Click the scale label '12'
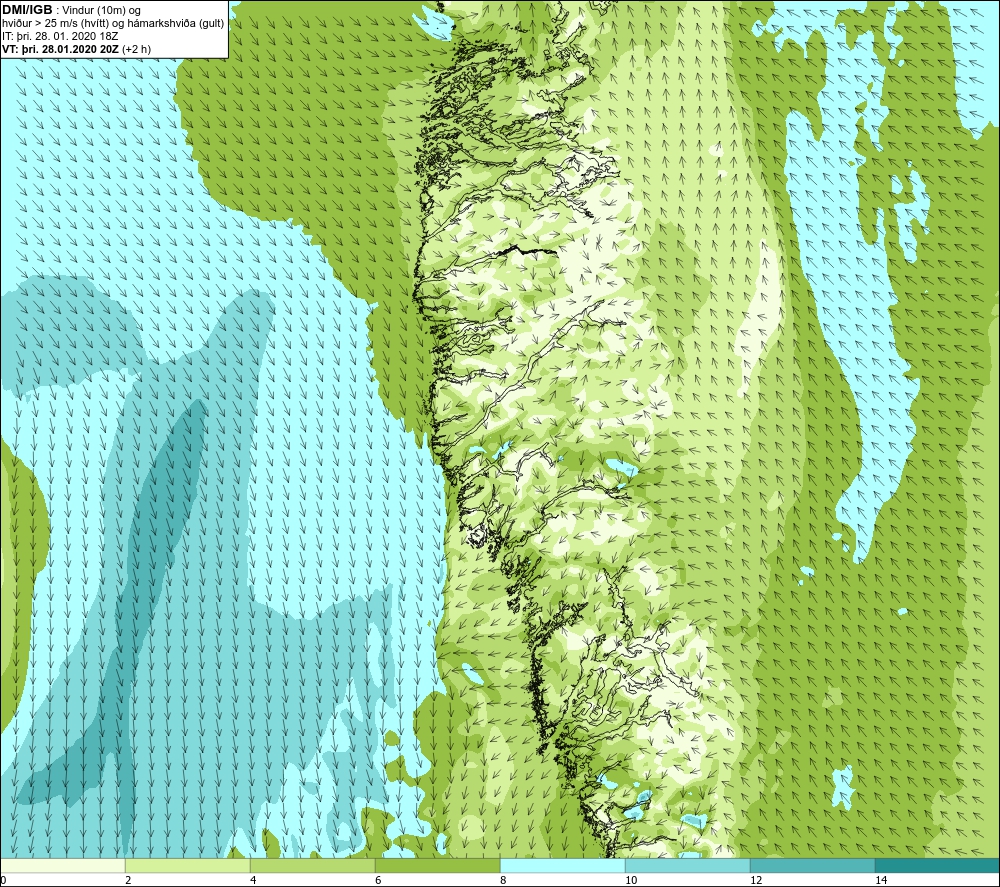 tap(756, 880)
